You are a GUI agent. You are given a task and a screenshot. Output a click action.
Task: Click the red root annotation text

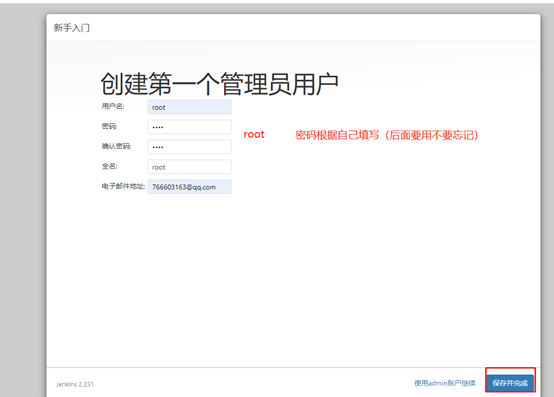254,134
